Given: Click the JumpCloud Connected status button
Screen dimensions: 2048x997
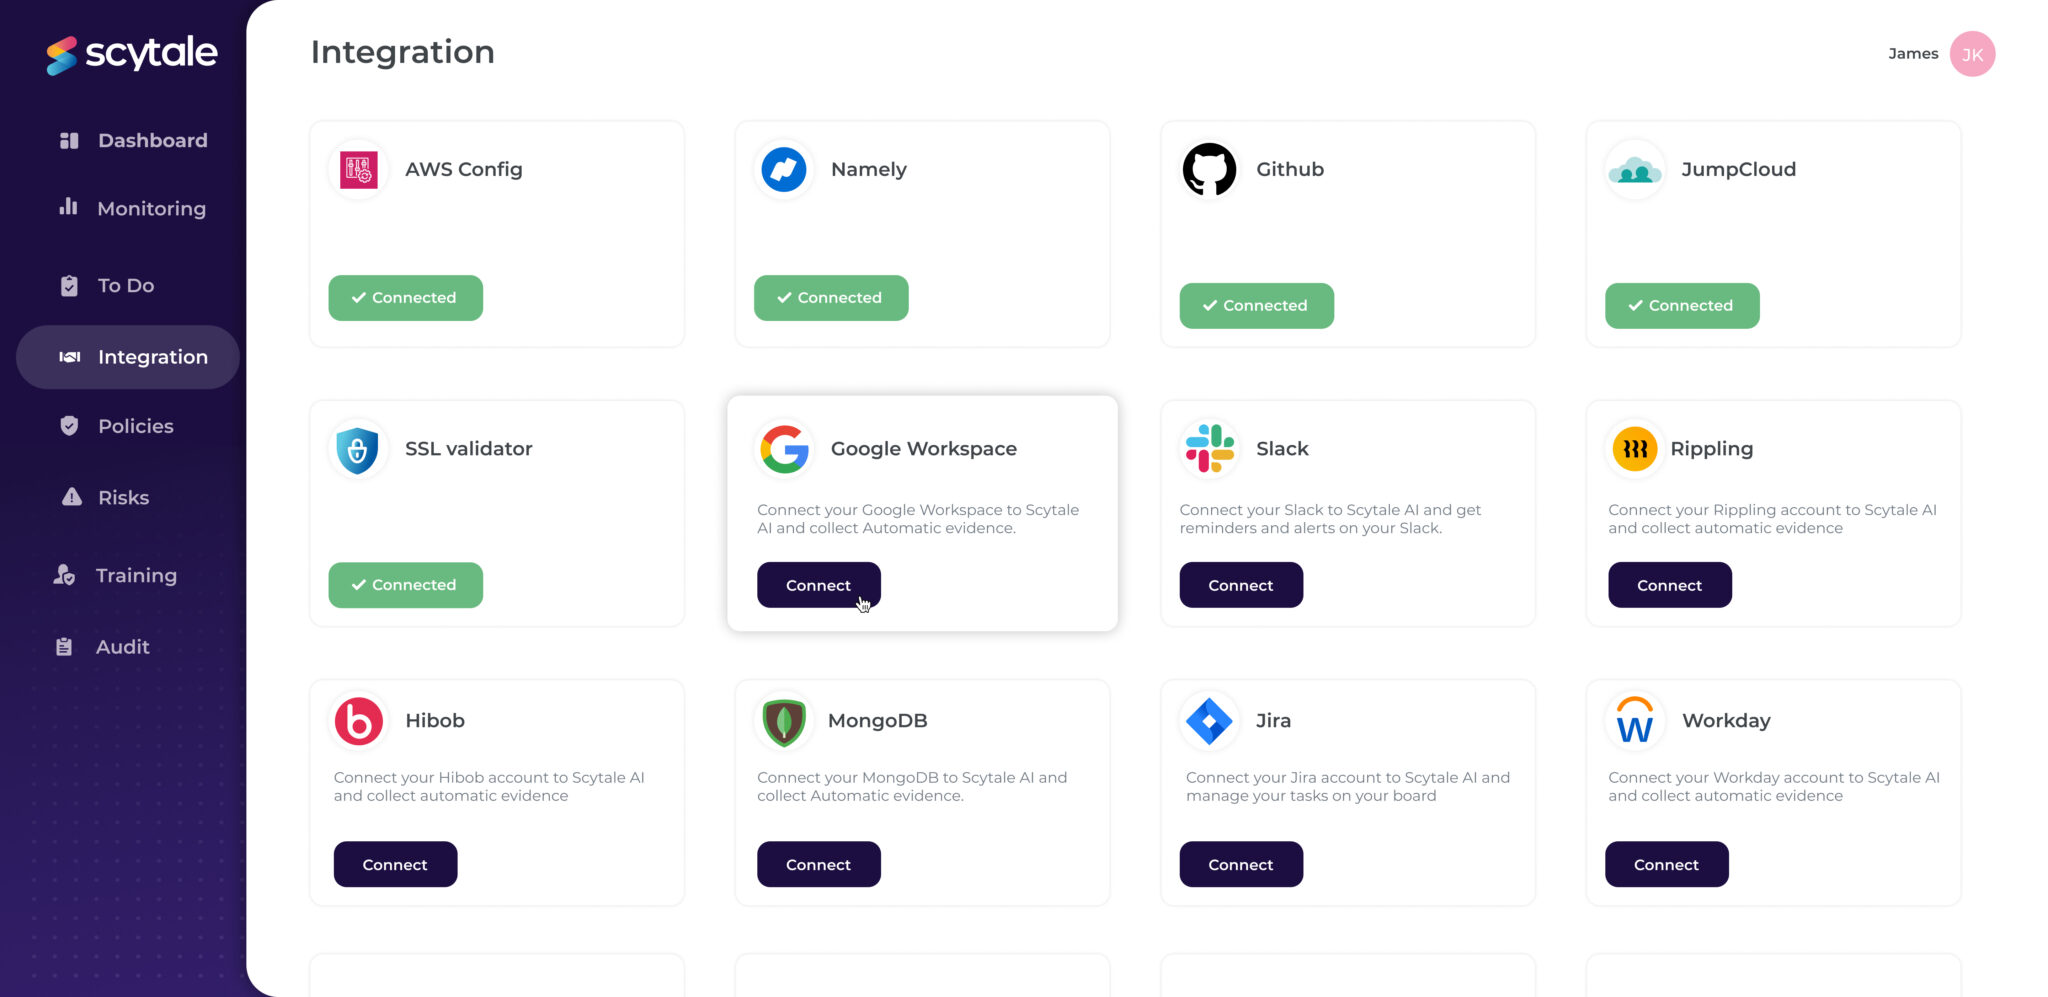Looking at the screenshot, I should click(x=1682, y=306).
